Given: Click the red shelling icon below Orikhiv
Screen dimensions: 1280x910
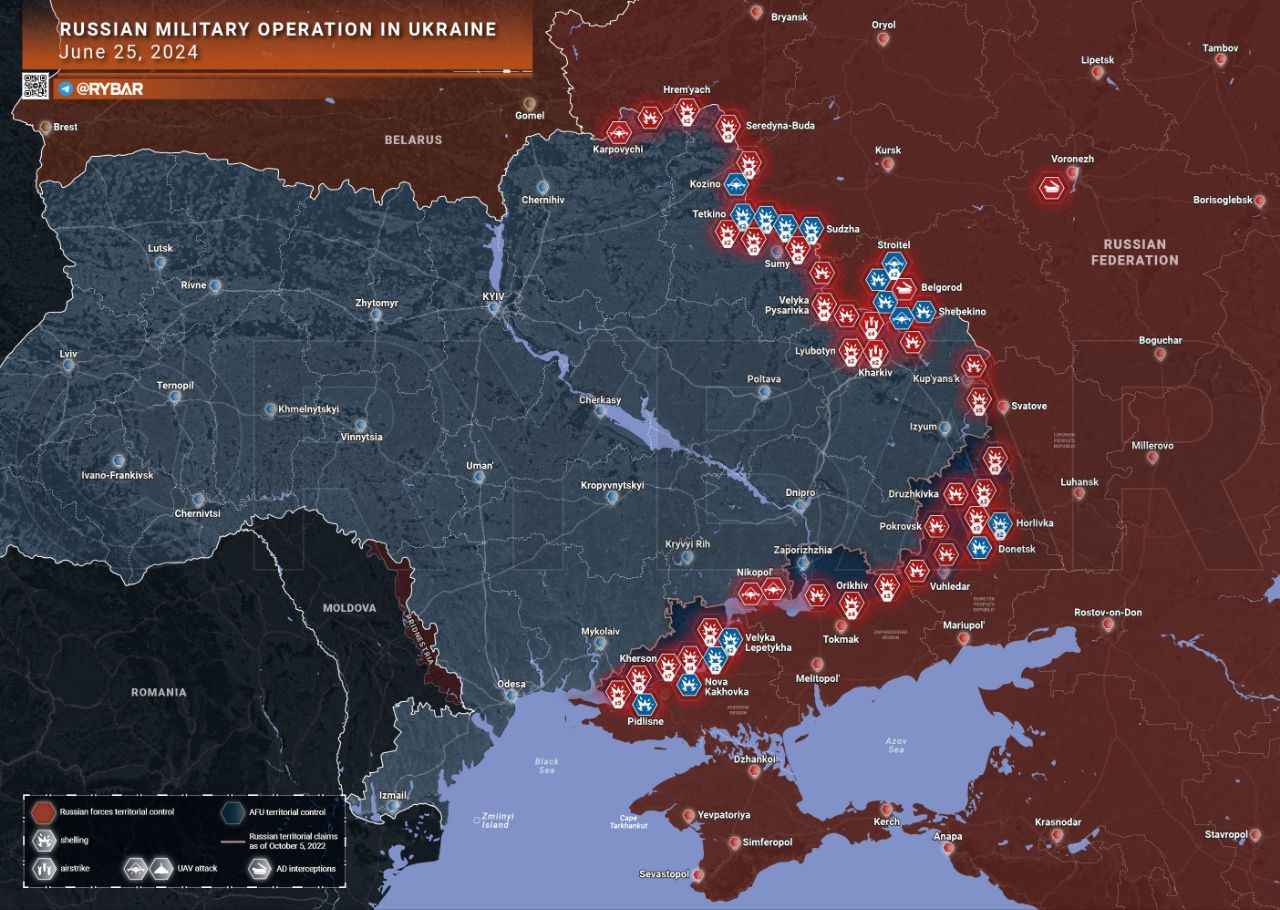Looking at the screenshot, I should pos(851,603).
